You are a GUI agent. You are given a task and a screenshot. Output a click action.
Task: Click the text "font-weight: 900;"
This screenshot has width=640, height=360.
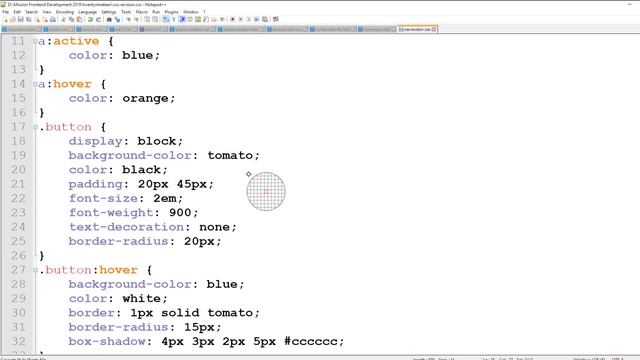pyautogui.click(x=133, y=213)
